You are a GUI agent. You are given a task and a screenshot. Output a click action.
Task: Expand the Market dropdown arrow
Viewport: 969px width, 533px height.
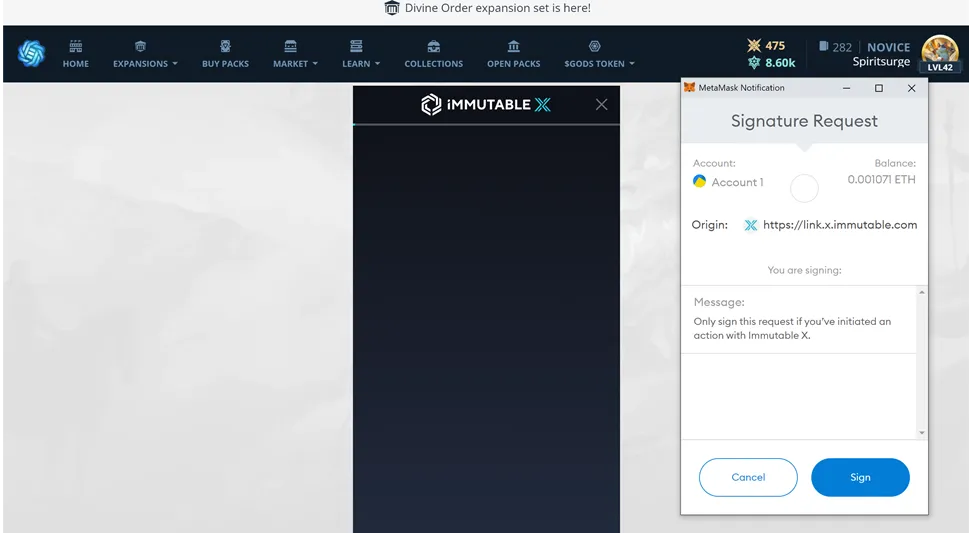coord(315,64)
